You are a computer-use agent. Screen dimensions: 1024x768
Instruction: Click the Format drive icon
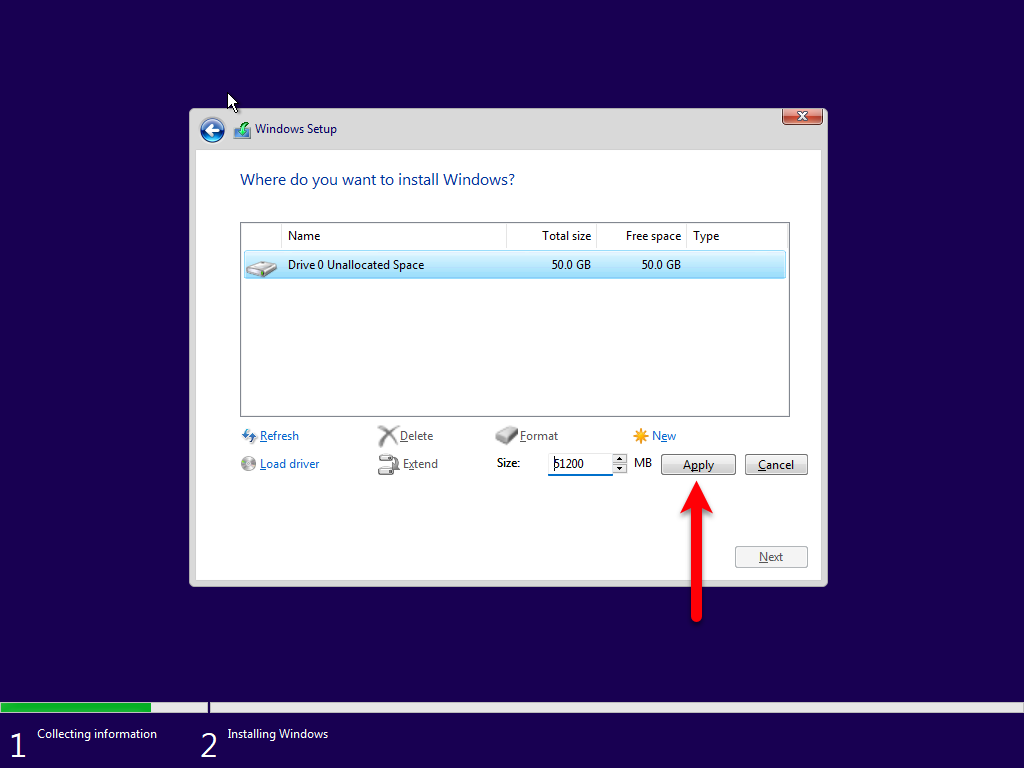pyautogui.click(x=506, y=435)
